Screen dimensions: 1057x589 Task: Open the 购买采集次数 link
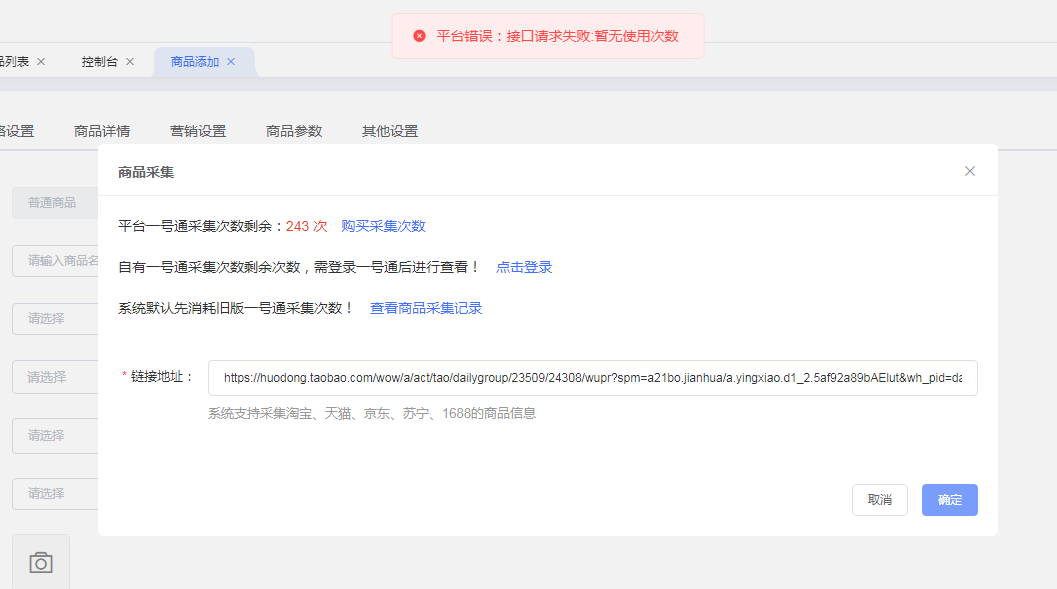coord(383,226)
